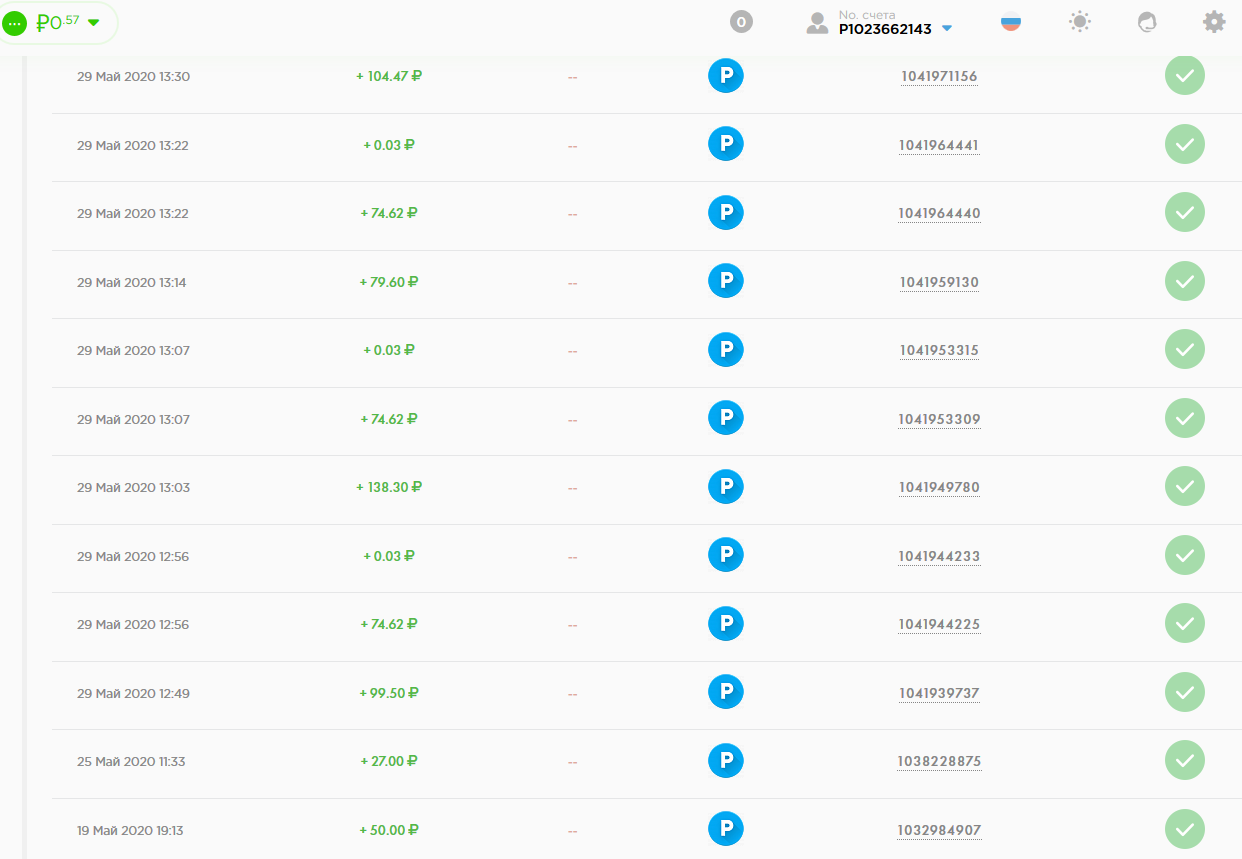The image size is (1242, 859).
Task: Open transaction ID link 1041964441
Action: click(x=939, y=145)
